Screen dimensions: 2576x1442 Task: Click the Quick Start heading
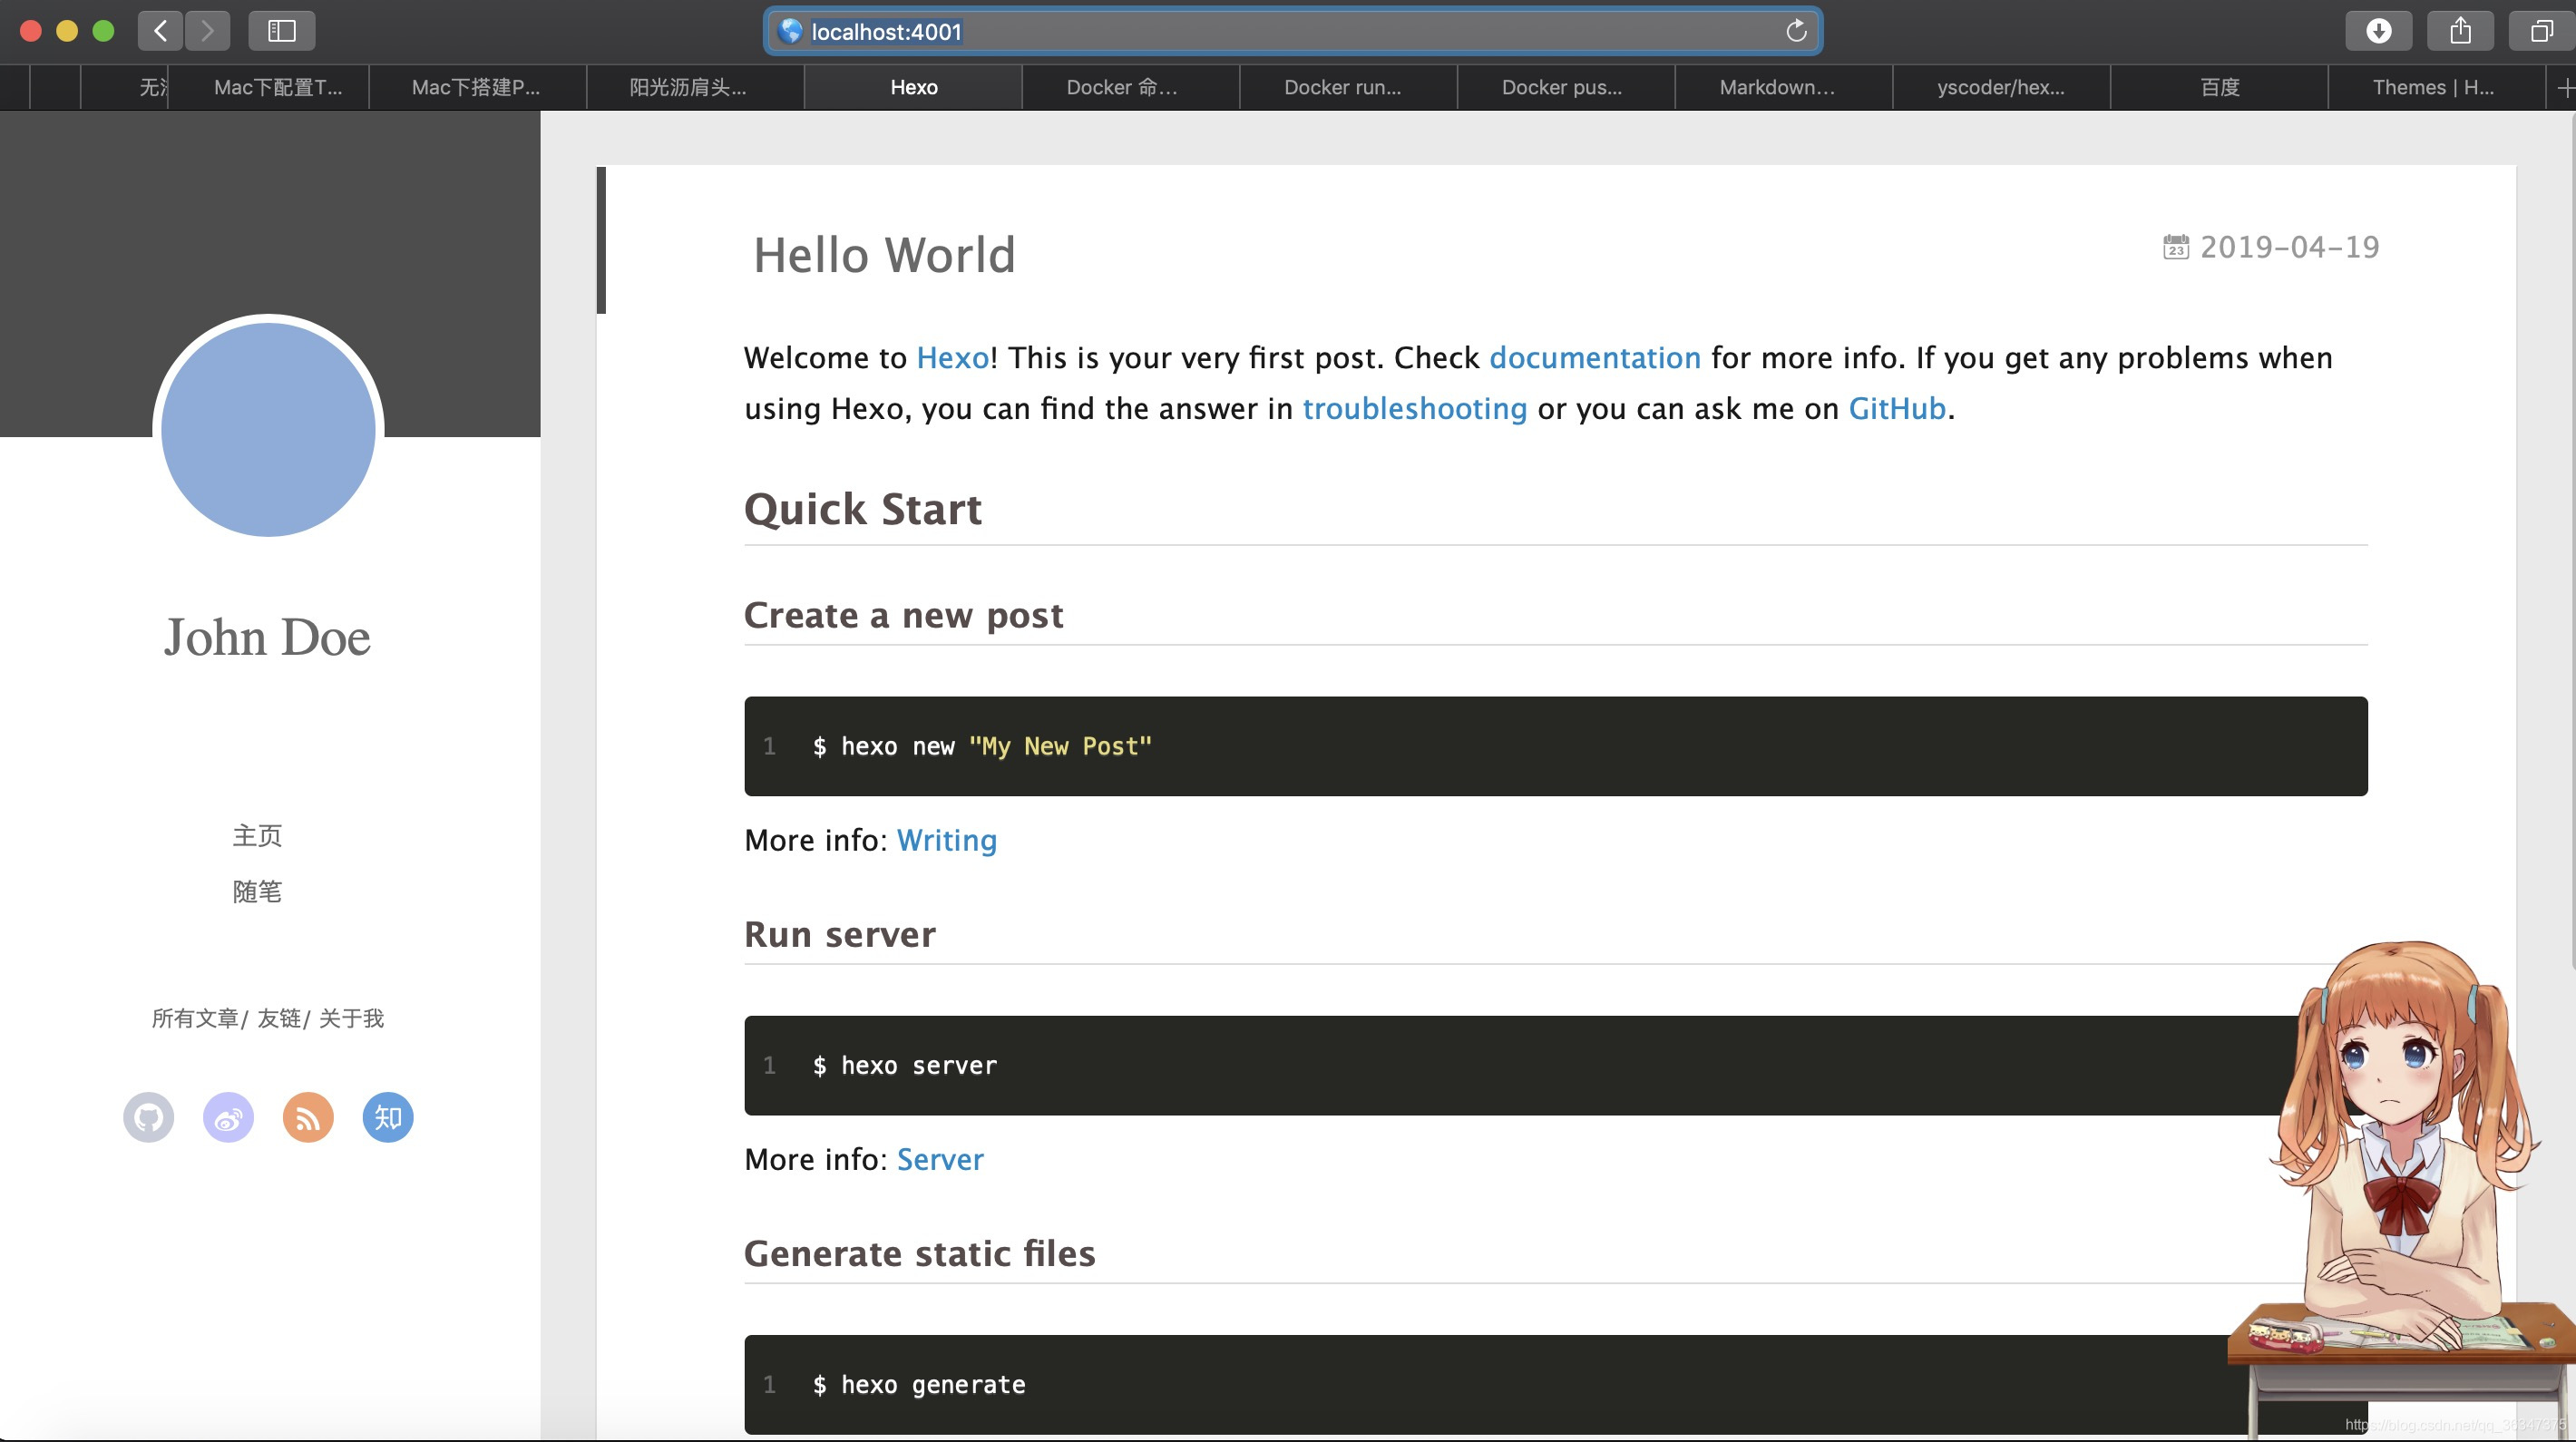[x=863, y=510]
